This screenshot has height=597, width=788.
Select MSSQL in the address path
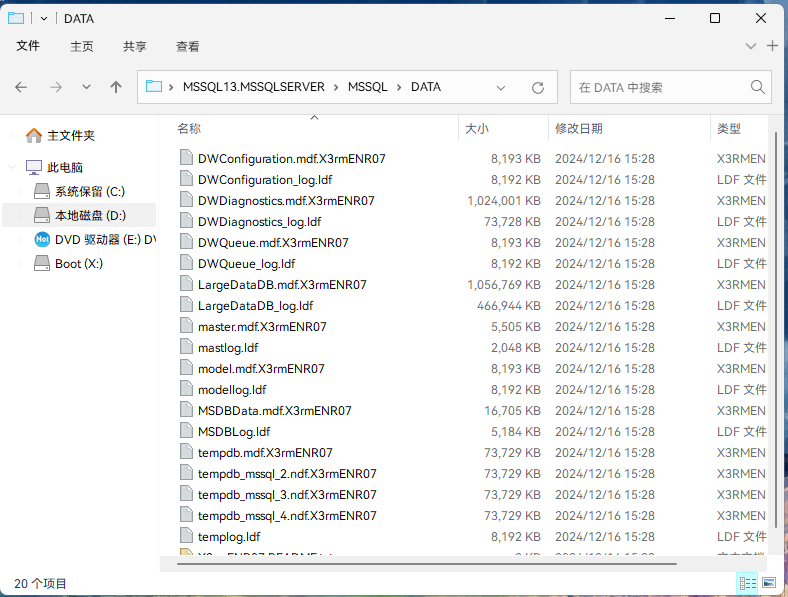tap(367, 87)
